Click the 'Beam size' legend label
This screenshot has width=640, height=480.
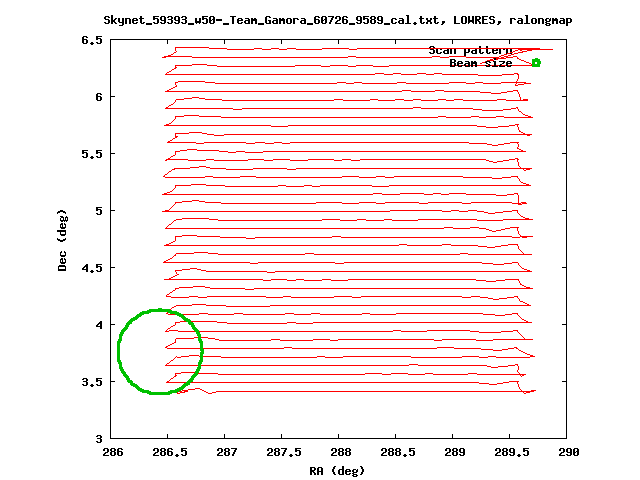click(x=480, y=63)
